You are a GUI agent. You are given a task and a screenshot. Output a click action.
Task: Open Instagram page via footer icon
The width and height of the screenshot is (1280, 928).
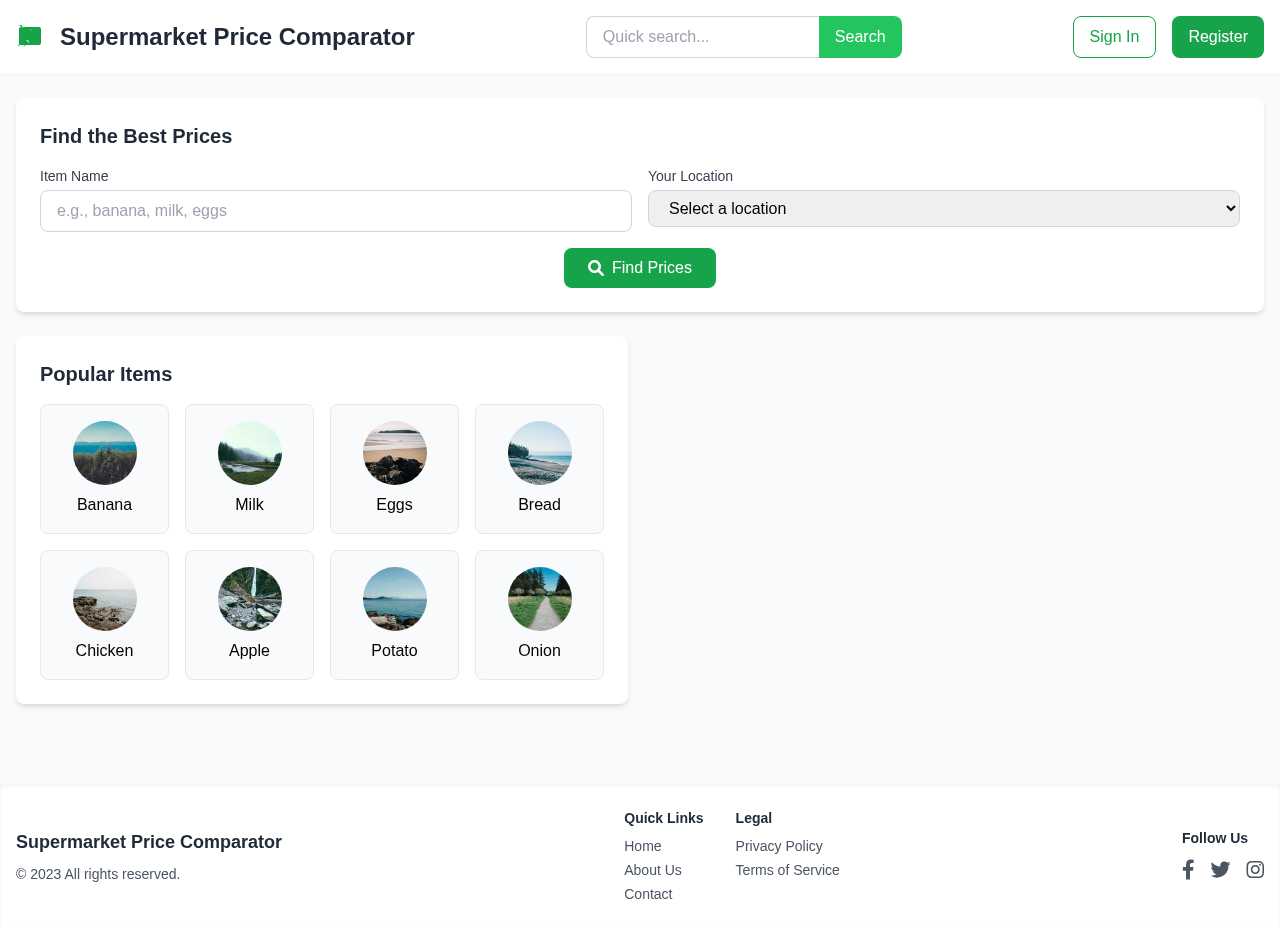[1253, 868]
